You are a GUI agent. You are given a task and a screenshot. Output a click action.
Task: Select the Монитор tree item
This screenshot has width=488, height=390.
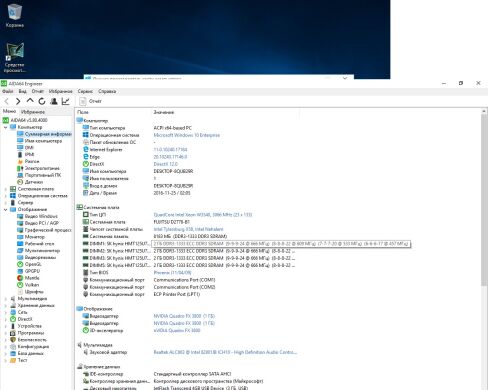(31, 237)
